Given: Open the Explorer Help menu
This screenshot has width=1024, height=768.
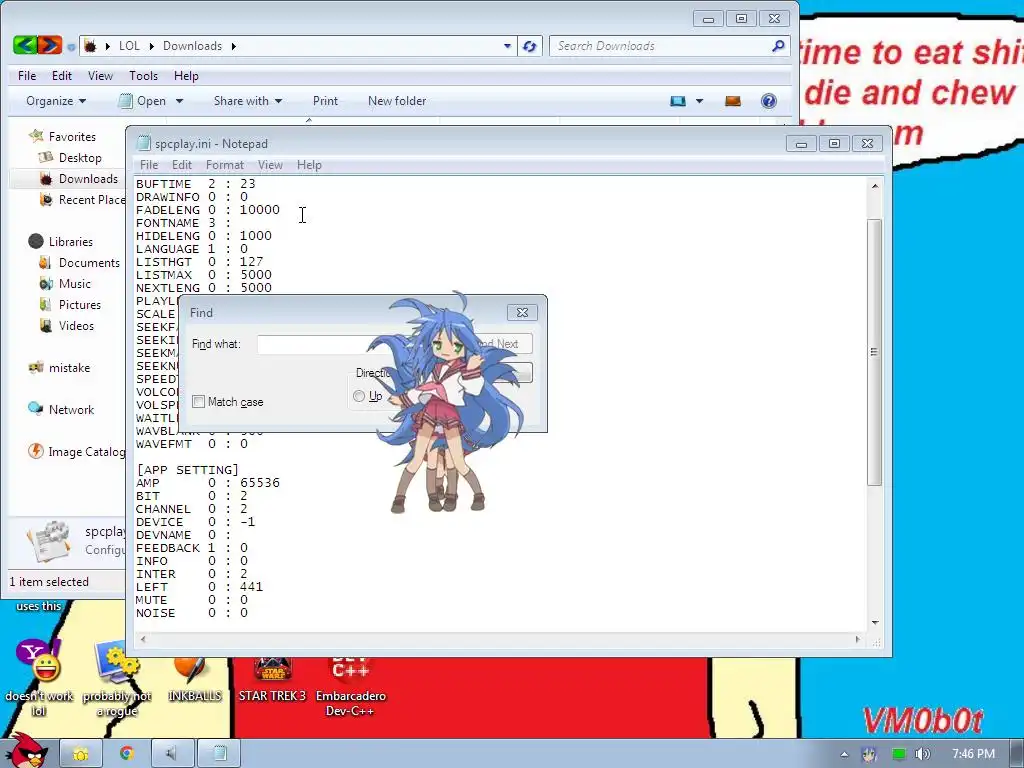Looking at the screenshot, I should [x=185, y=76].
